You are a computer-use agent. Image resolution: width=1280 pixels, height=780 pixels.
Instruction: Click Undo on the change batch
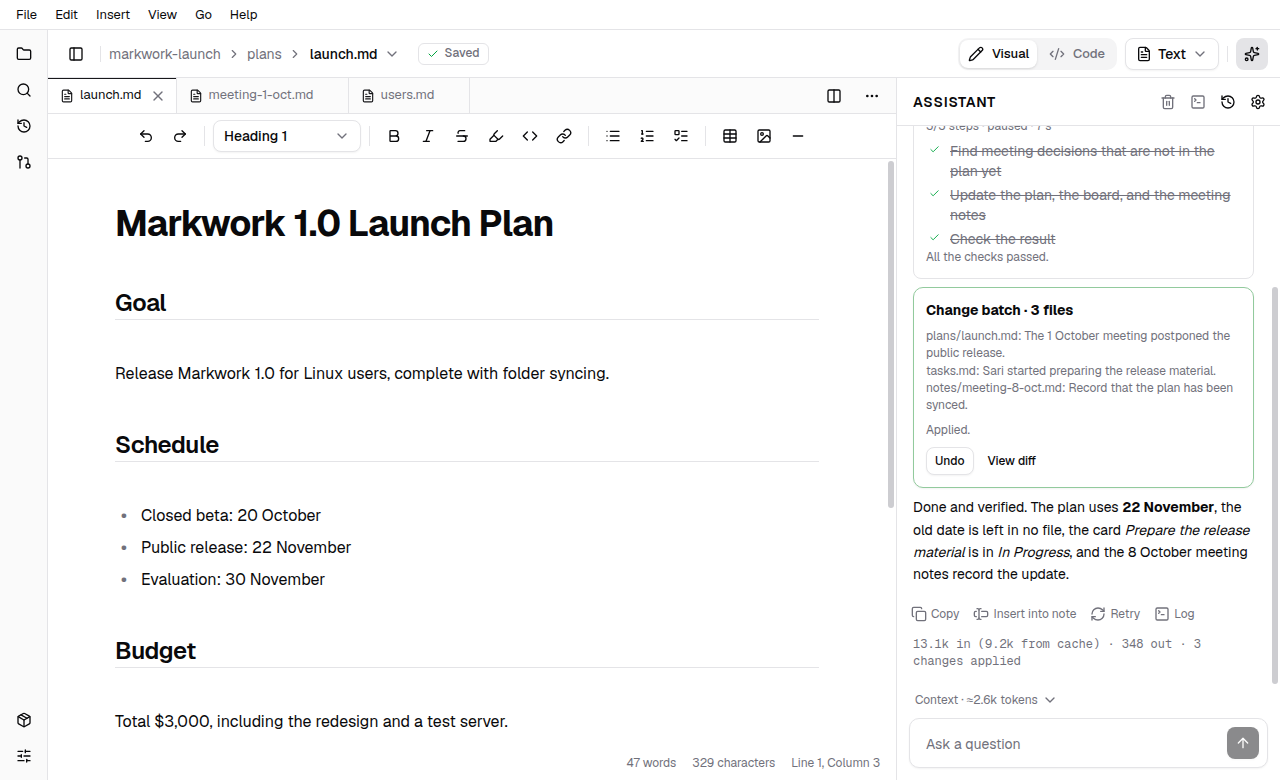point(950,461)
